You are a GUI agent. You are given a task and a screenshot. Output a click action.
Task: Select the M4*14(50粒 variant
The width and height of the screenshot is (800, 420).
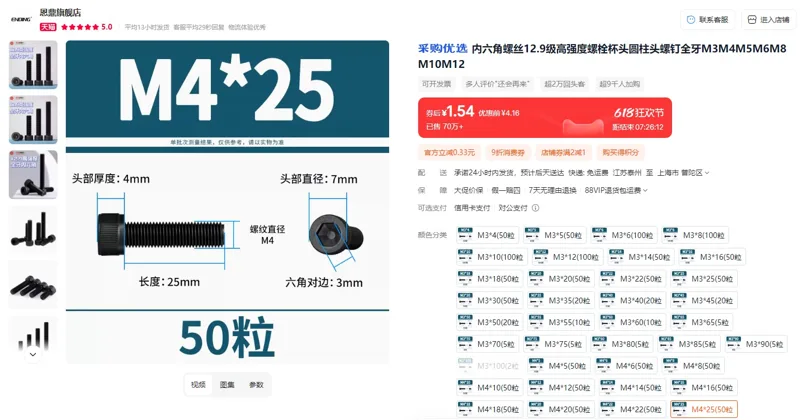tap(633, 387)
